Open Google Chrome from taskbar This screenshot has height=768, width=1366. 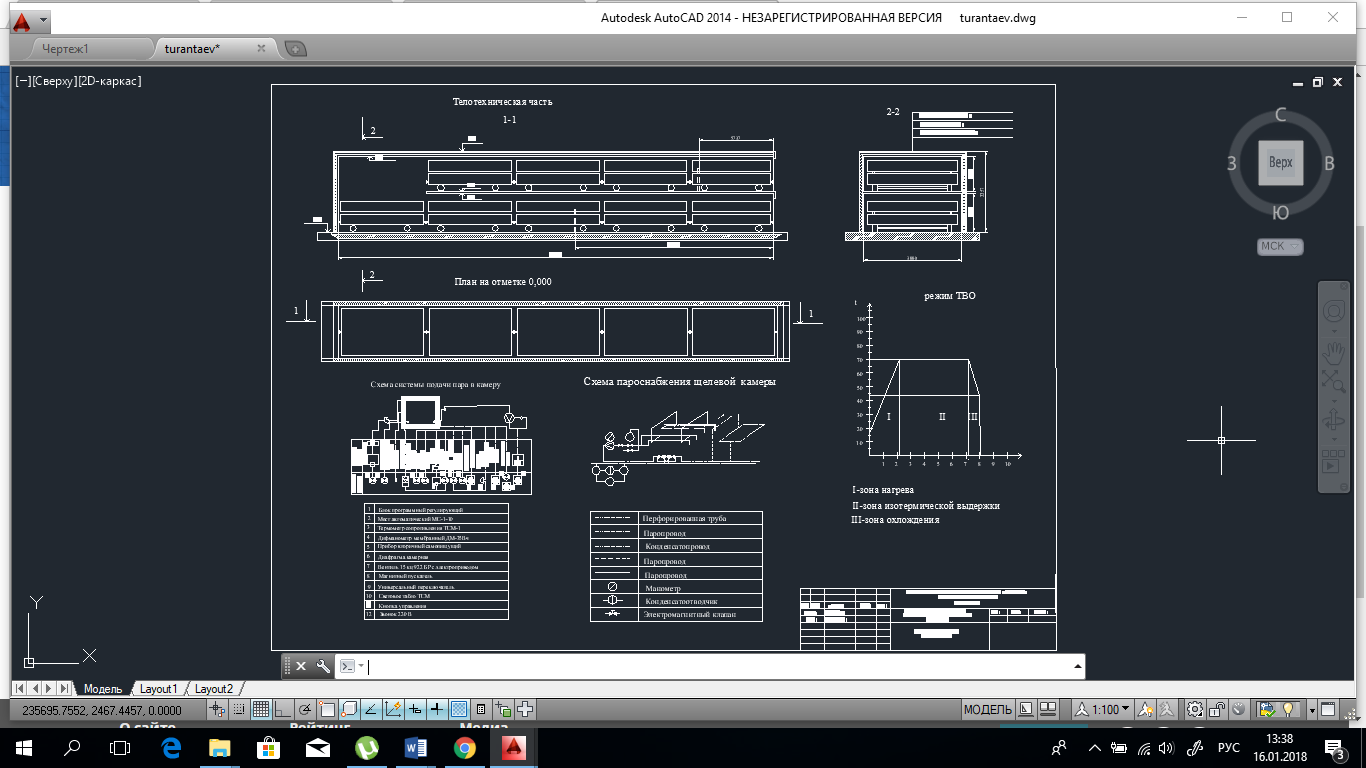[465, 747]
